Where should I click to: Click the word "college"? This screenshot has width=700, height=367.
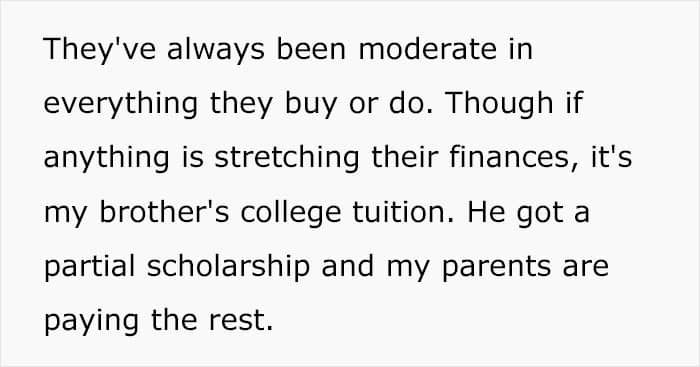(x=291, y=212)
